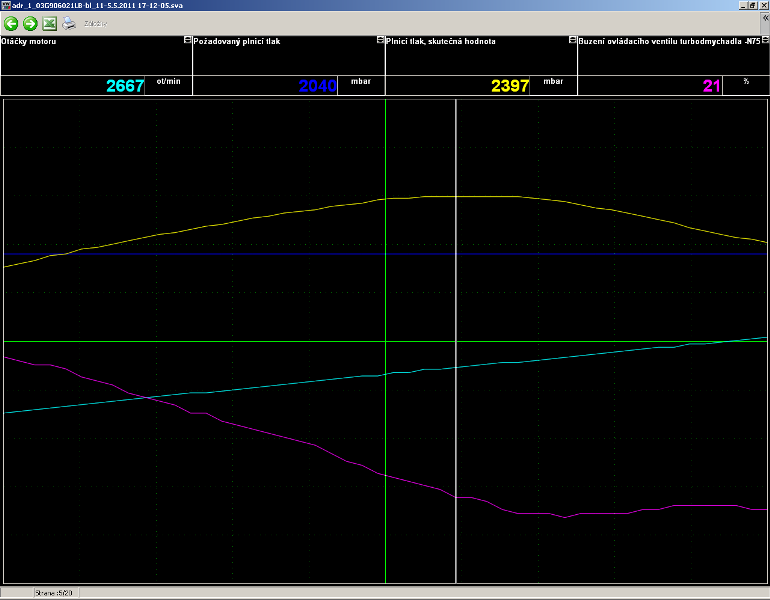The height and width of the screenshot is (600, 770).
Task: Select the Otáčky motoru label
Action: (28, 41)
